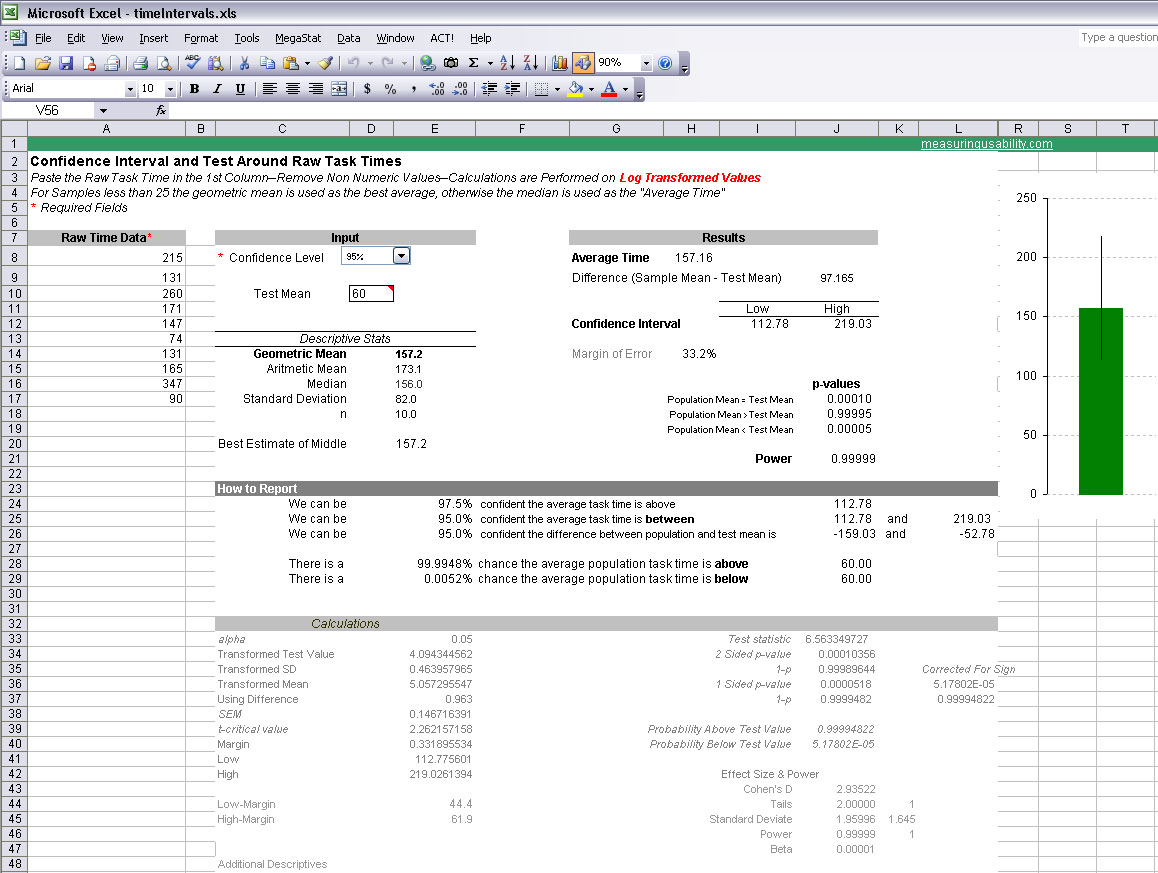The image size is (1158, 873).
Task: Select the green bar in chart
Action: pos(1100,401)
